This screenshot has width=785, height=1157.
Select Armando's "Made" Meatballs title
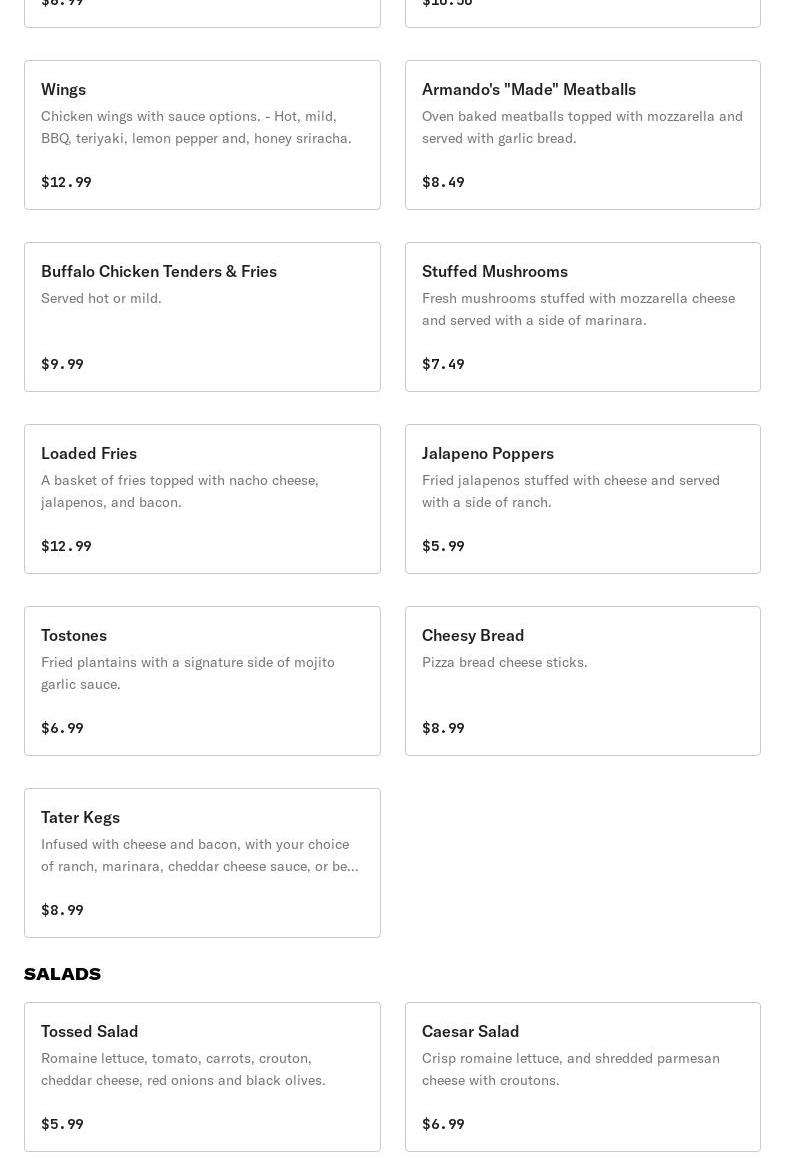coord(528,89)
